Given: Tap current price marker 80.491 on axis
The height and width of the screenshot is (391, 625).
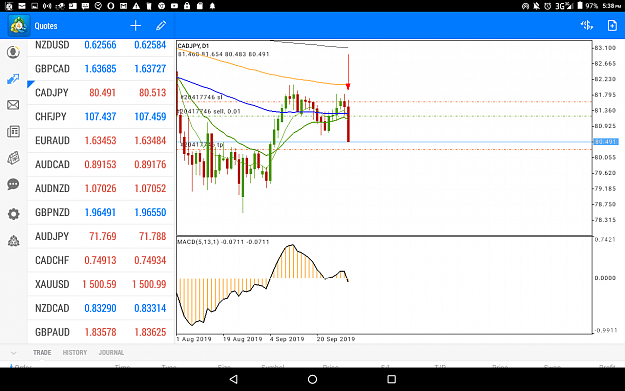Looking at the screenshot, I should [x=606, y=141].
